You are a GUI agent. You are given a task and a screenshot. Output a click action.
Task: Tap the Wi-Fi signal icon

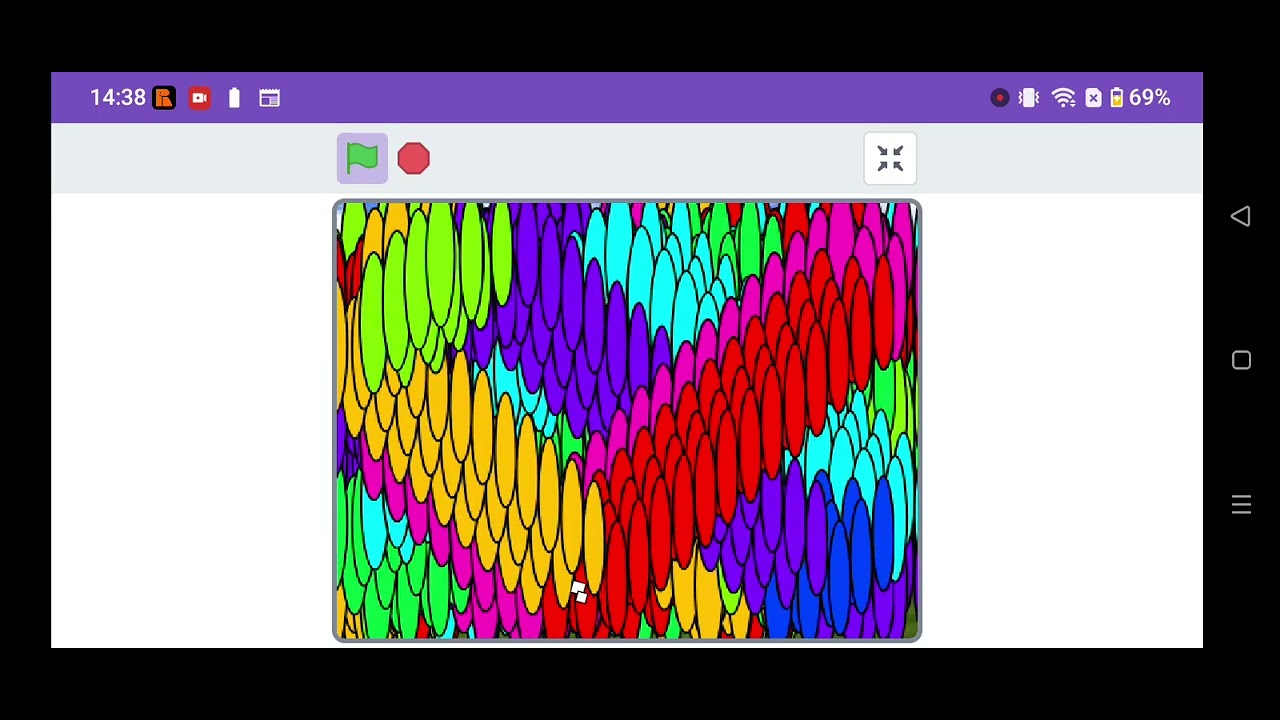coord(1064,98)
